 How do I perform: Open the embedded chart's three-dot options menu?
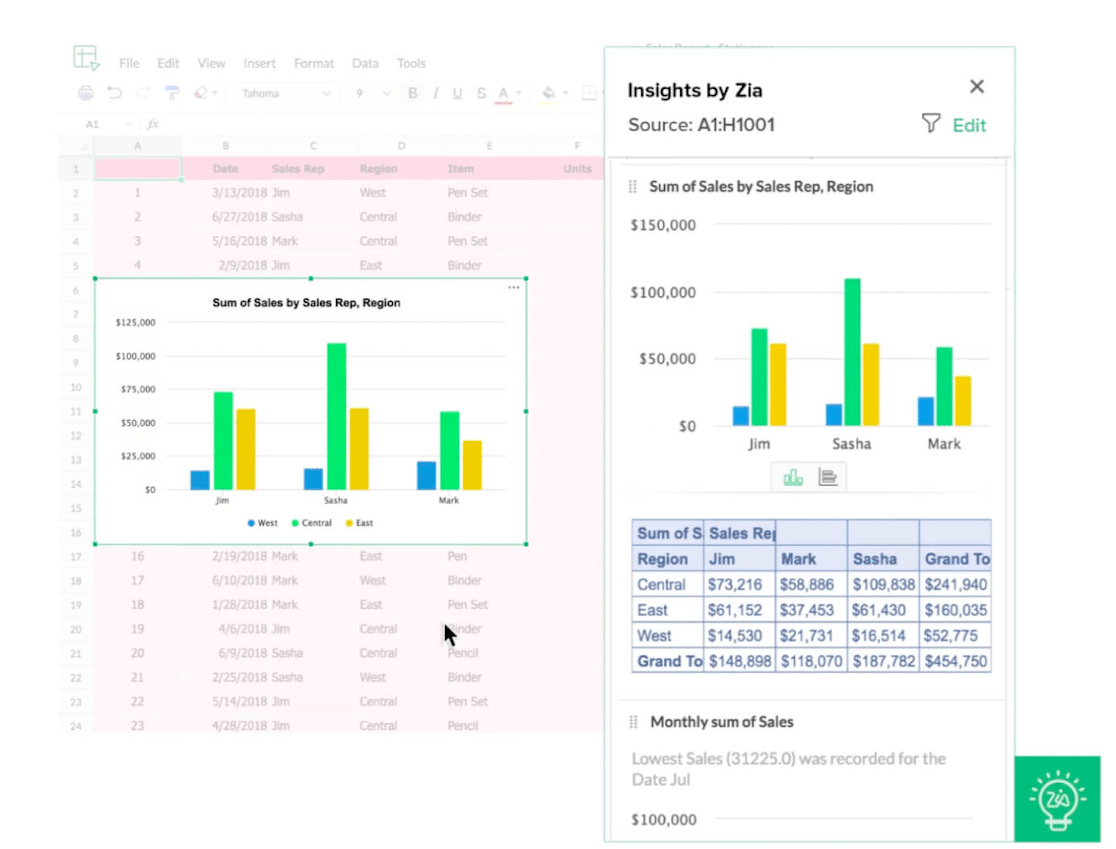point(513,288)
